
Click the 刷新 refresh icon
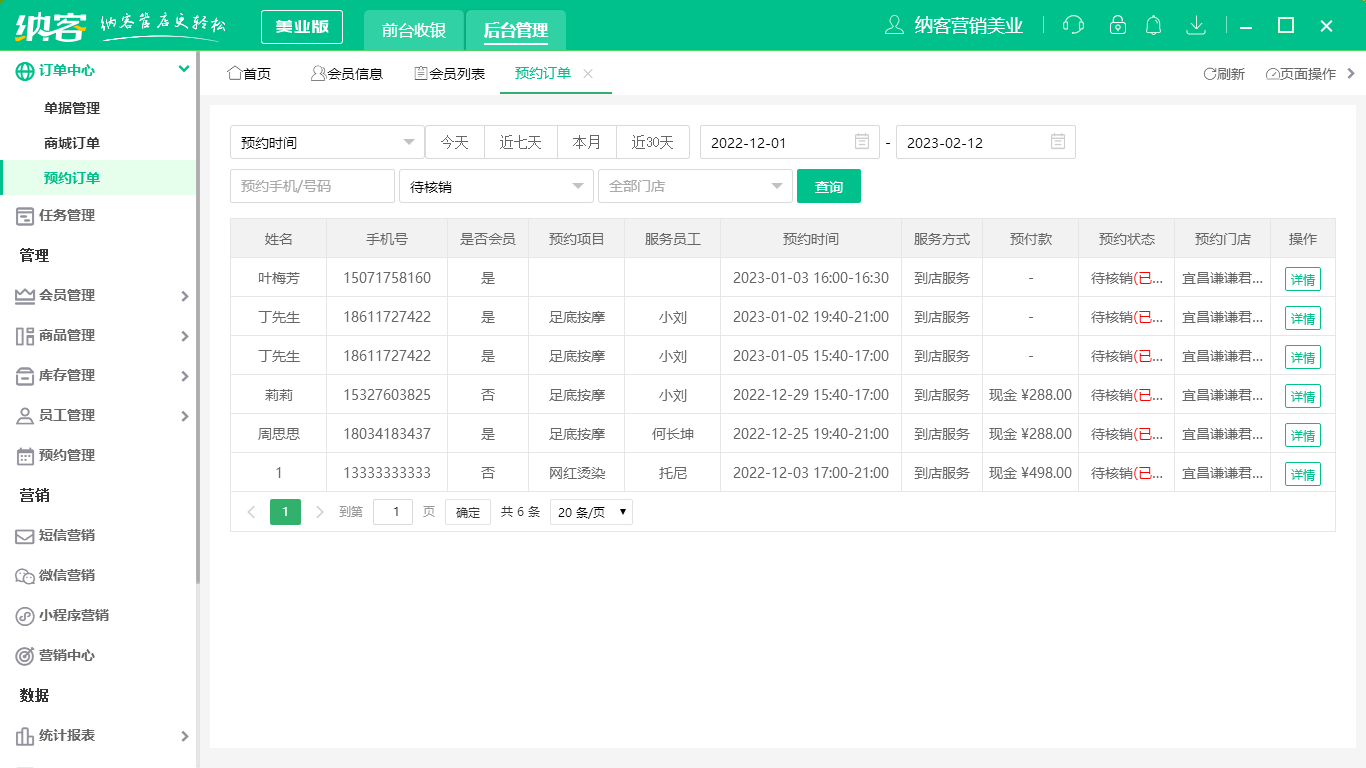(x=1222, y=73)
